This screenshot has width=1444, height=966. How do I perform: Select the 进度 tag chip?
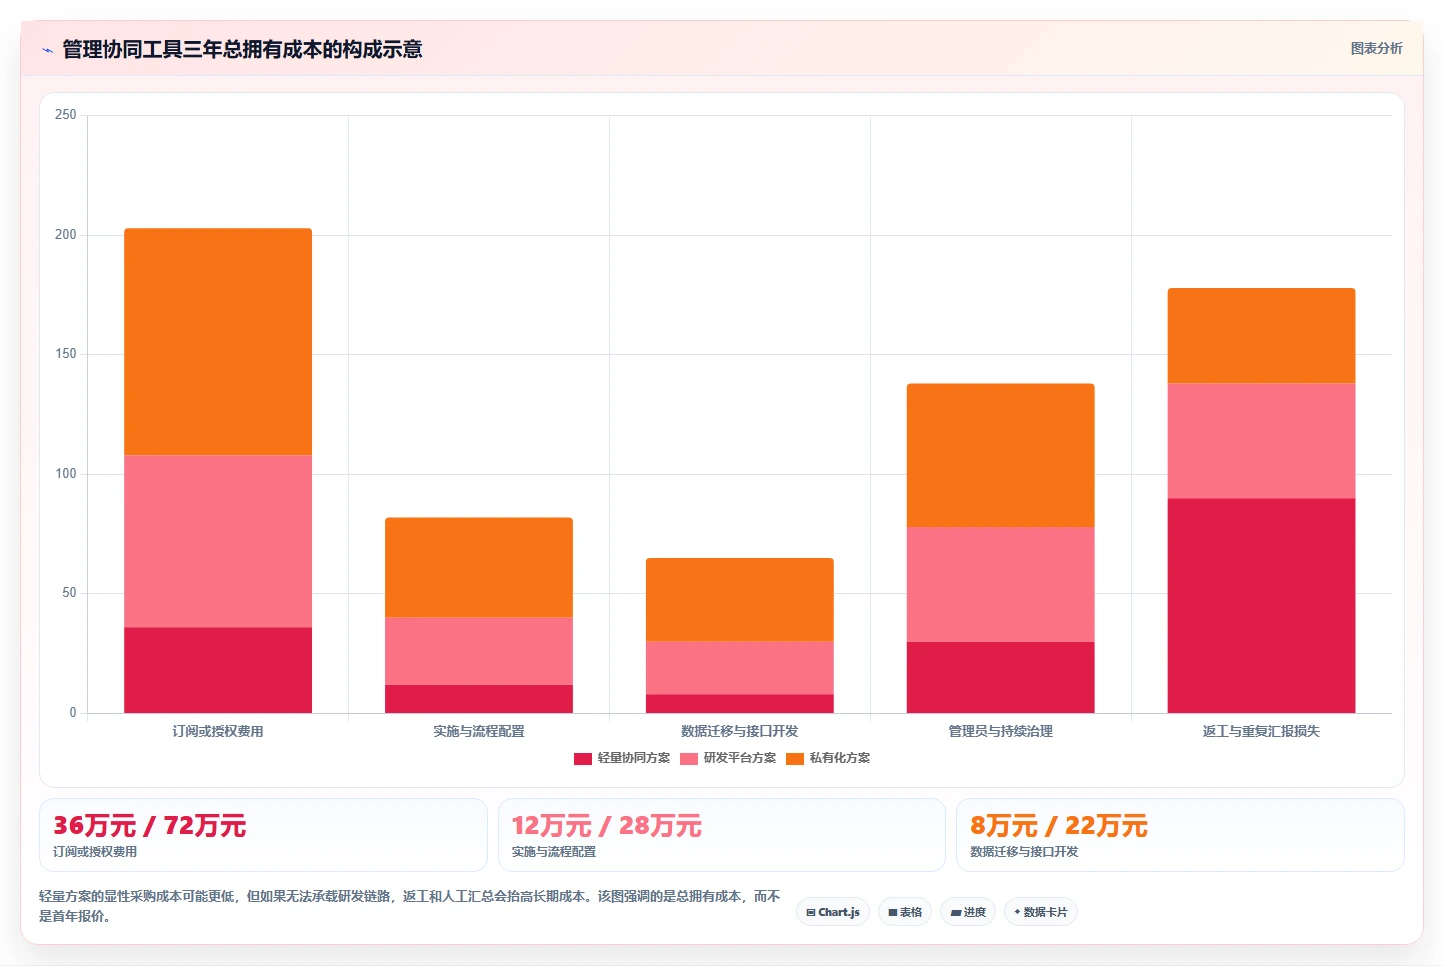click(x=968, y=912)
